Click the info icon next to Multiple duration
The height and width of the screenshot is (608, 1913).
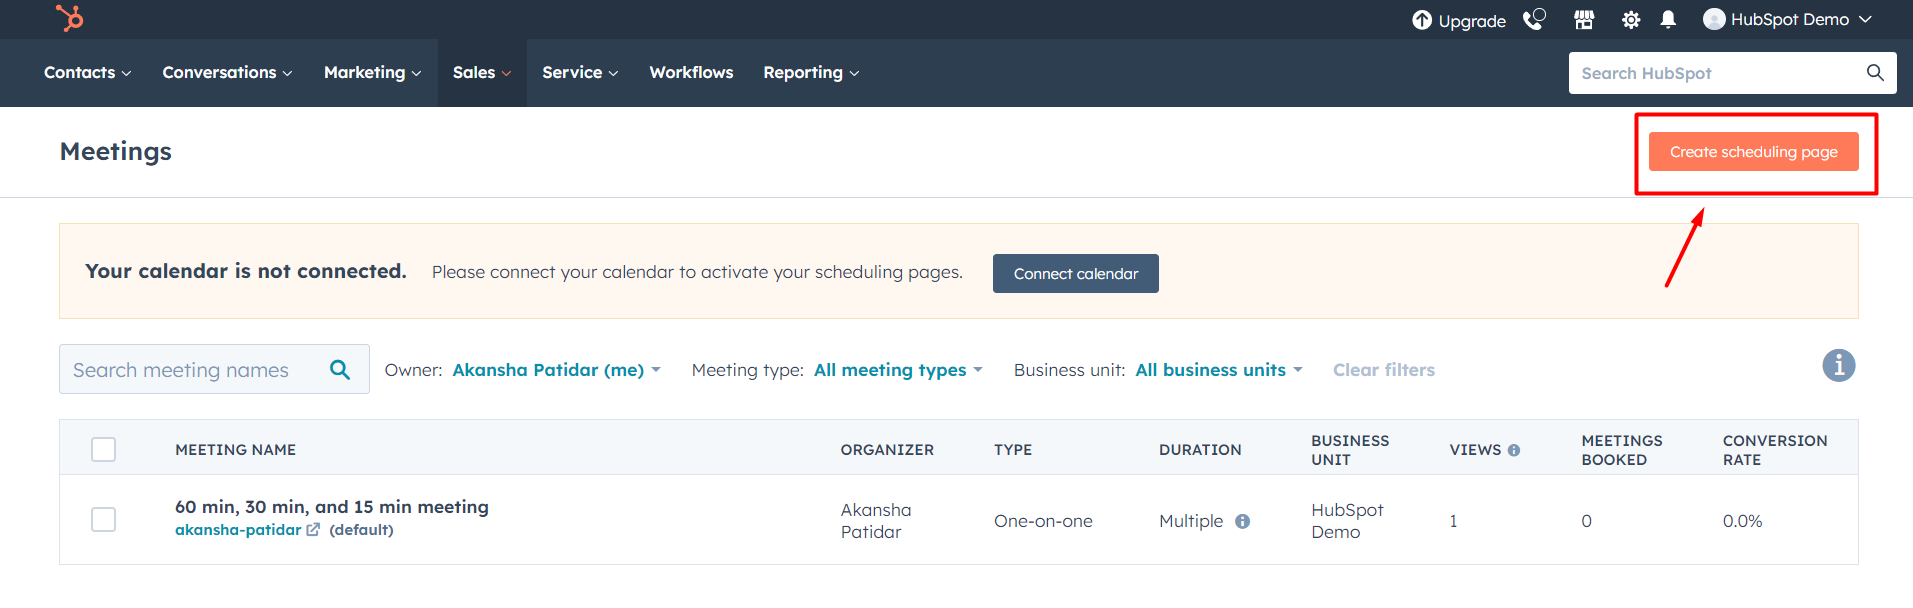[x=1242, y=521]
